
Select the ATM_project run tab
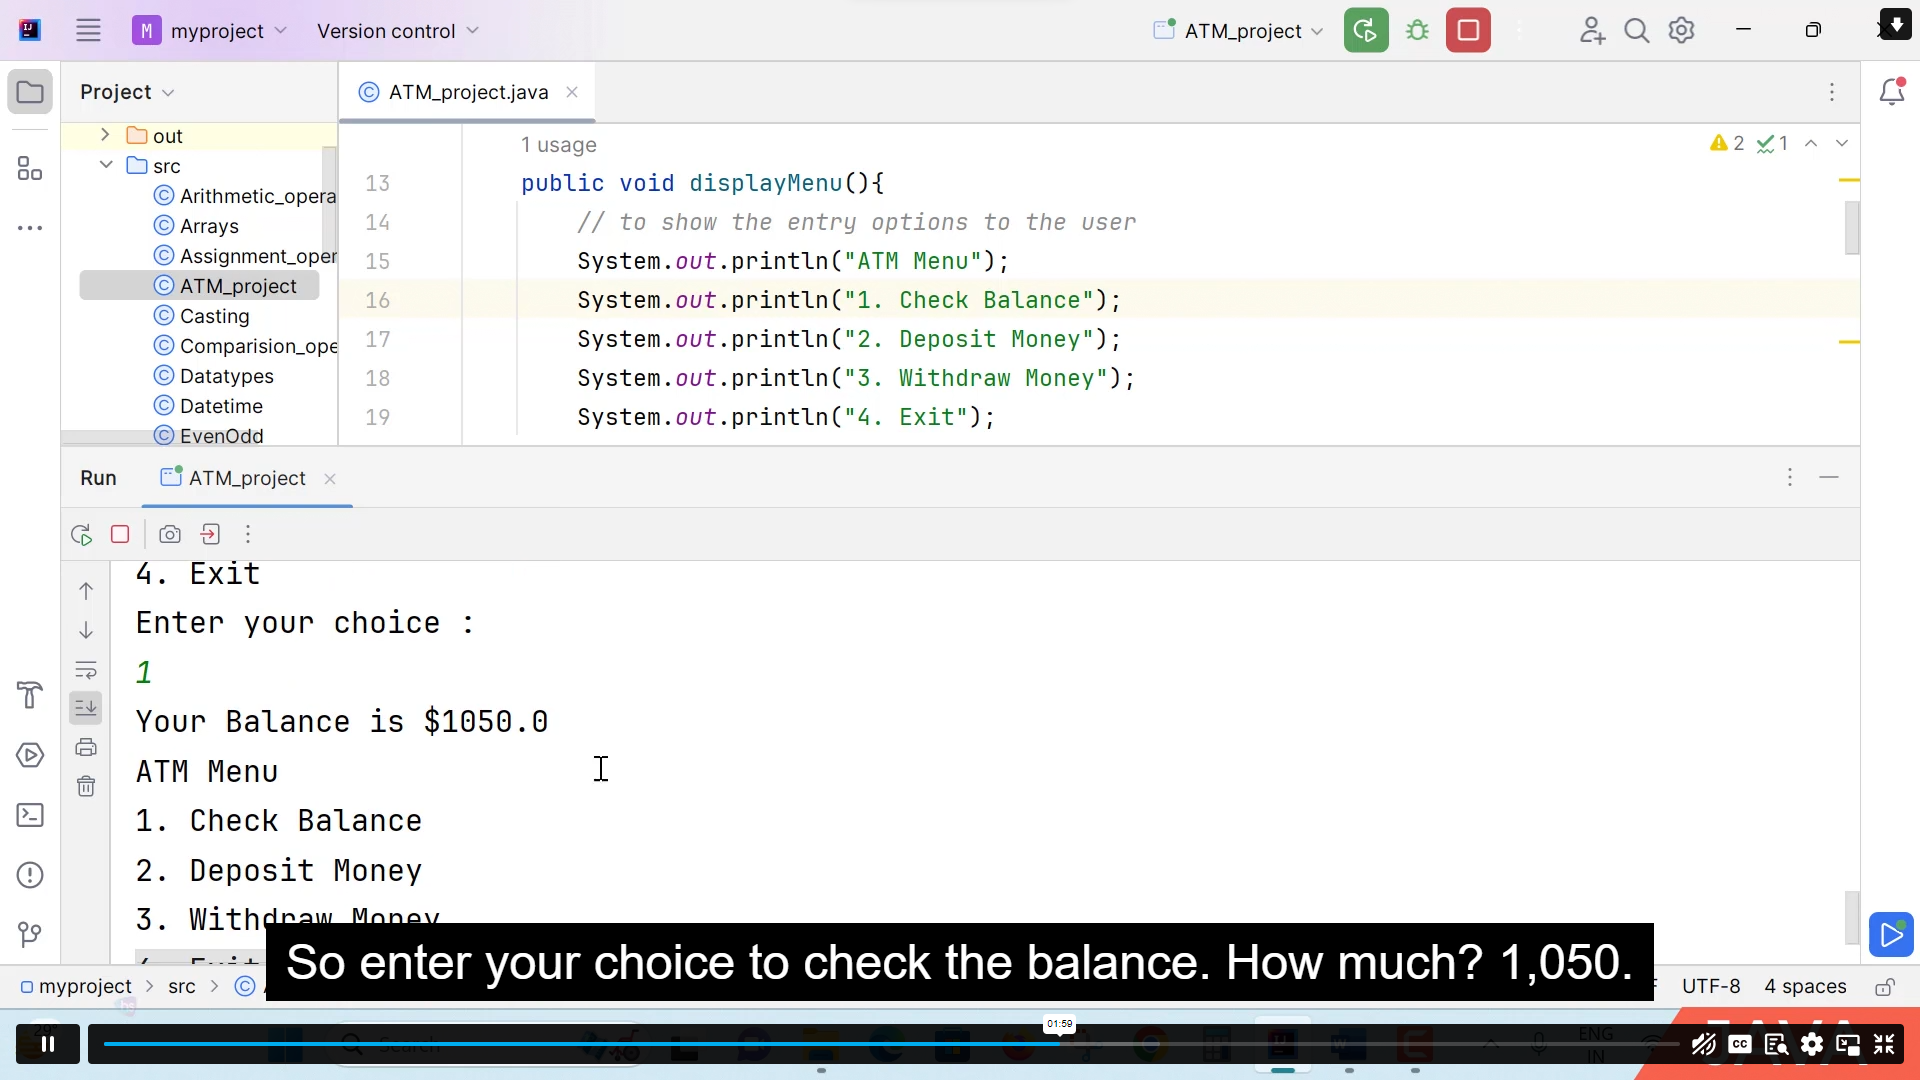(x=248, y=479)
